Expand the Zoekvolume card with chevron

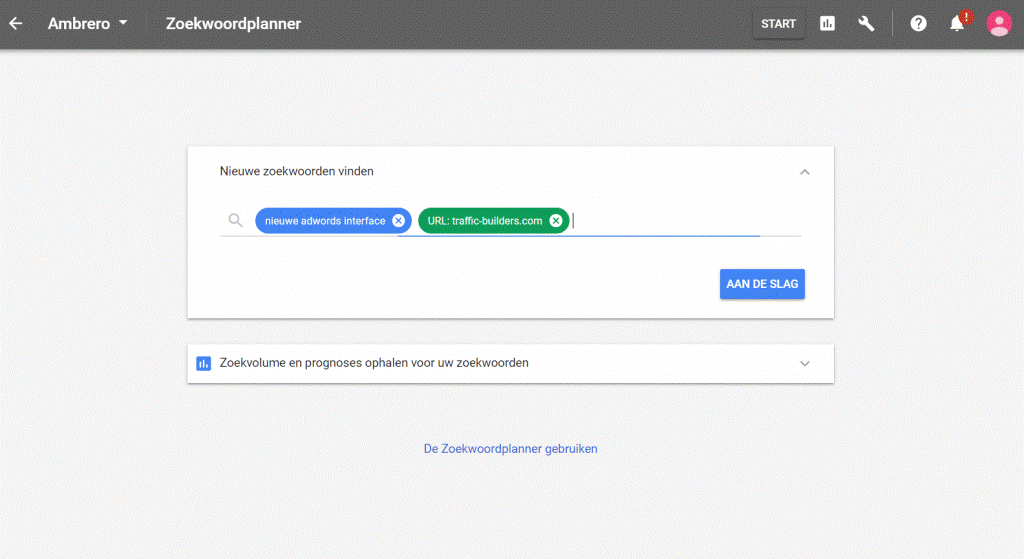click(804, 364)
